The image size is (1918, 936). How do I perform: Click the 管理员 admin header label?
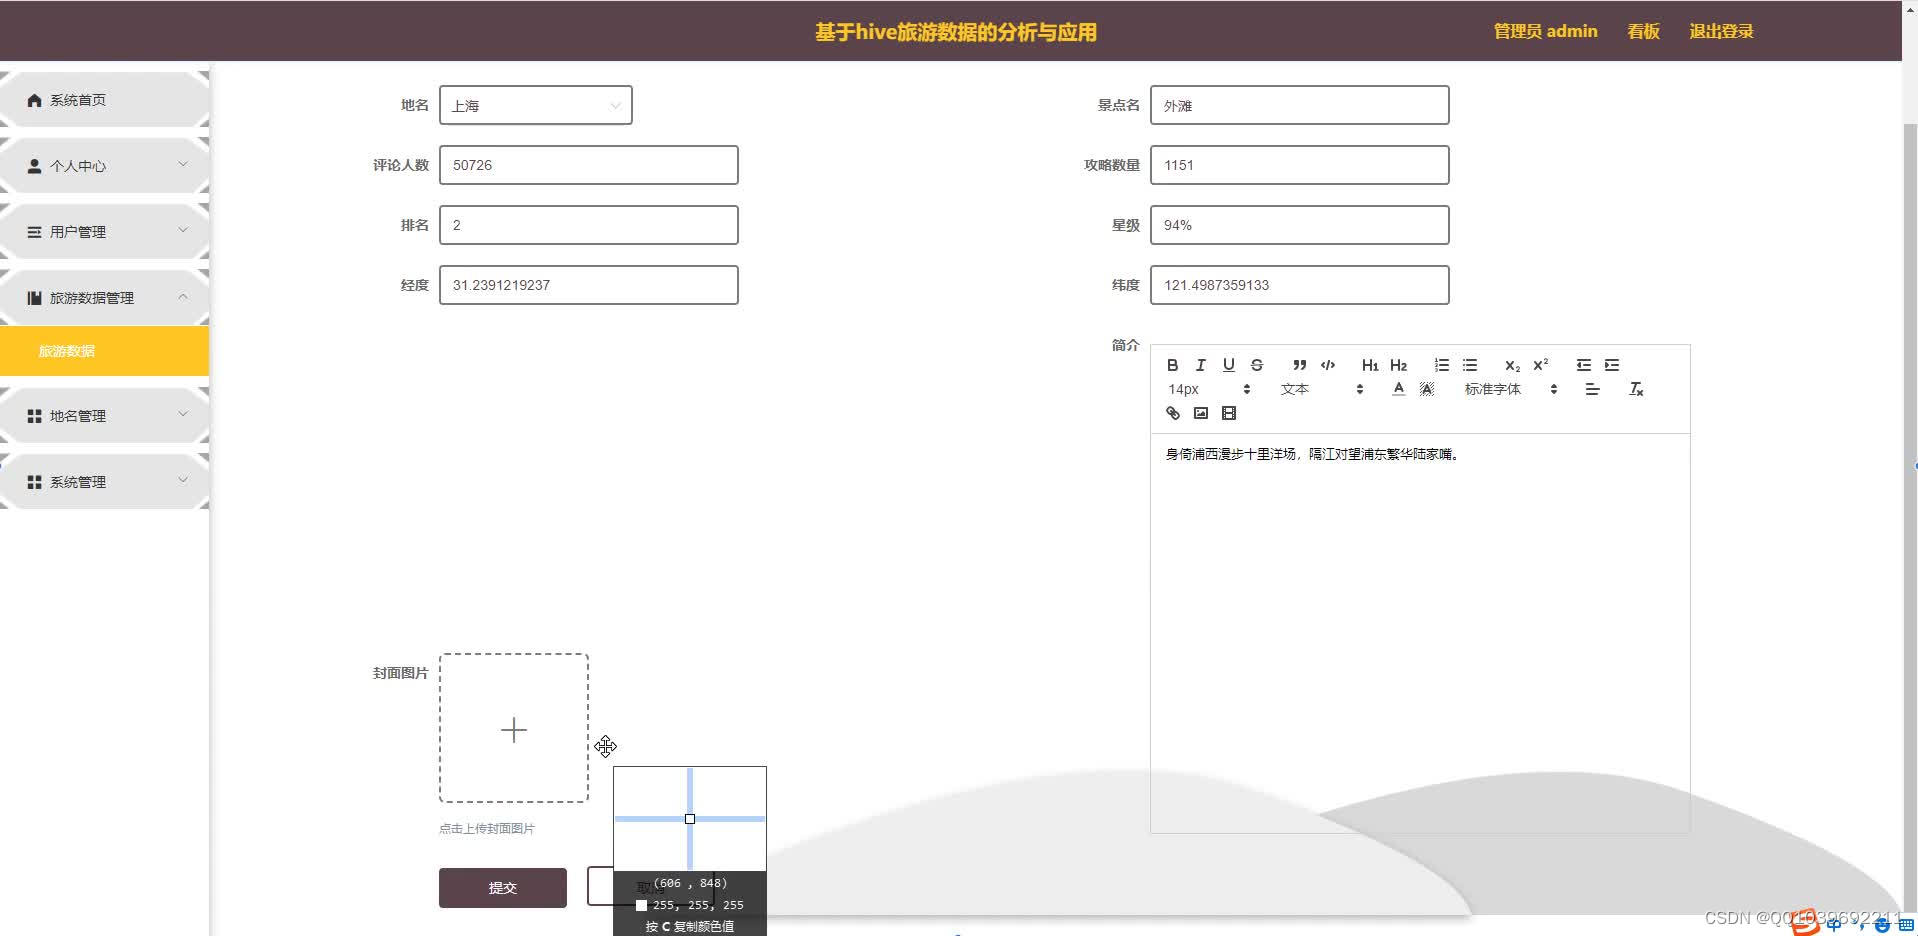1545,31
